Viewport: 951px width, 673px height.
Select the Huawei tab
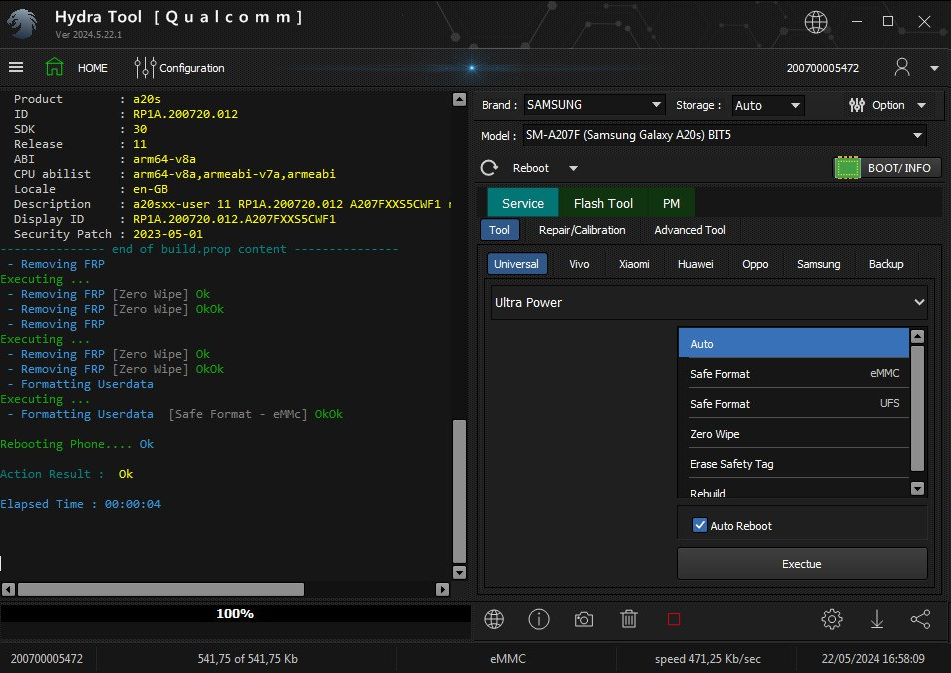tap(696, 264)
